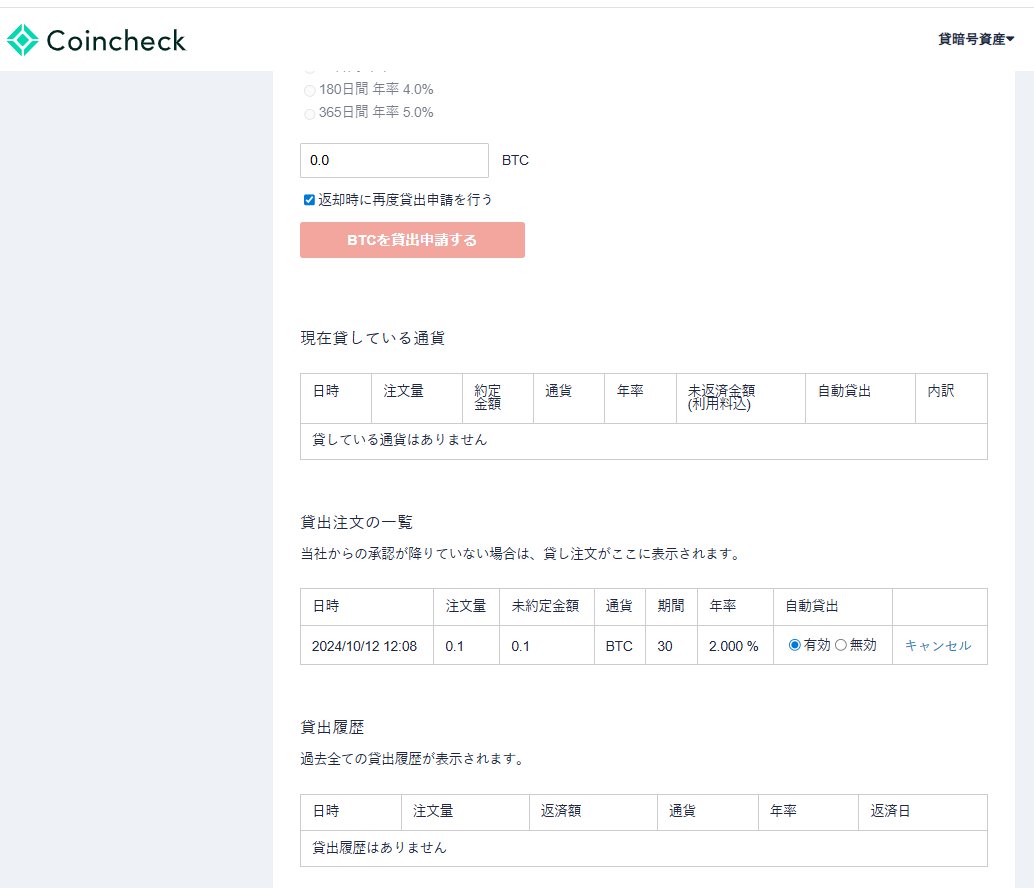
Task: Select 有効 auto-lending radio button
Action: point(795,645)
